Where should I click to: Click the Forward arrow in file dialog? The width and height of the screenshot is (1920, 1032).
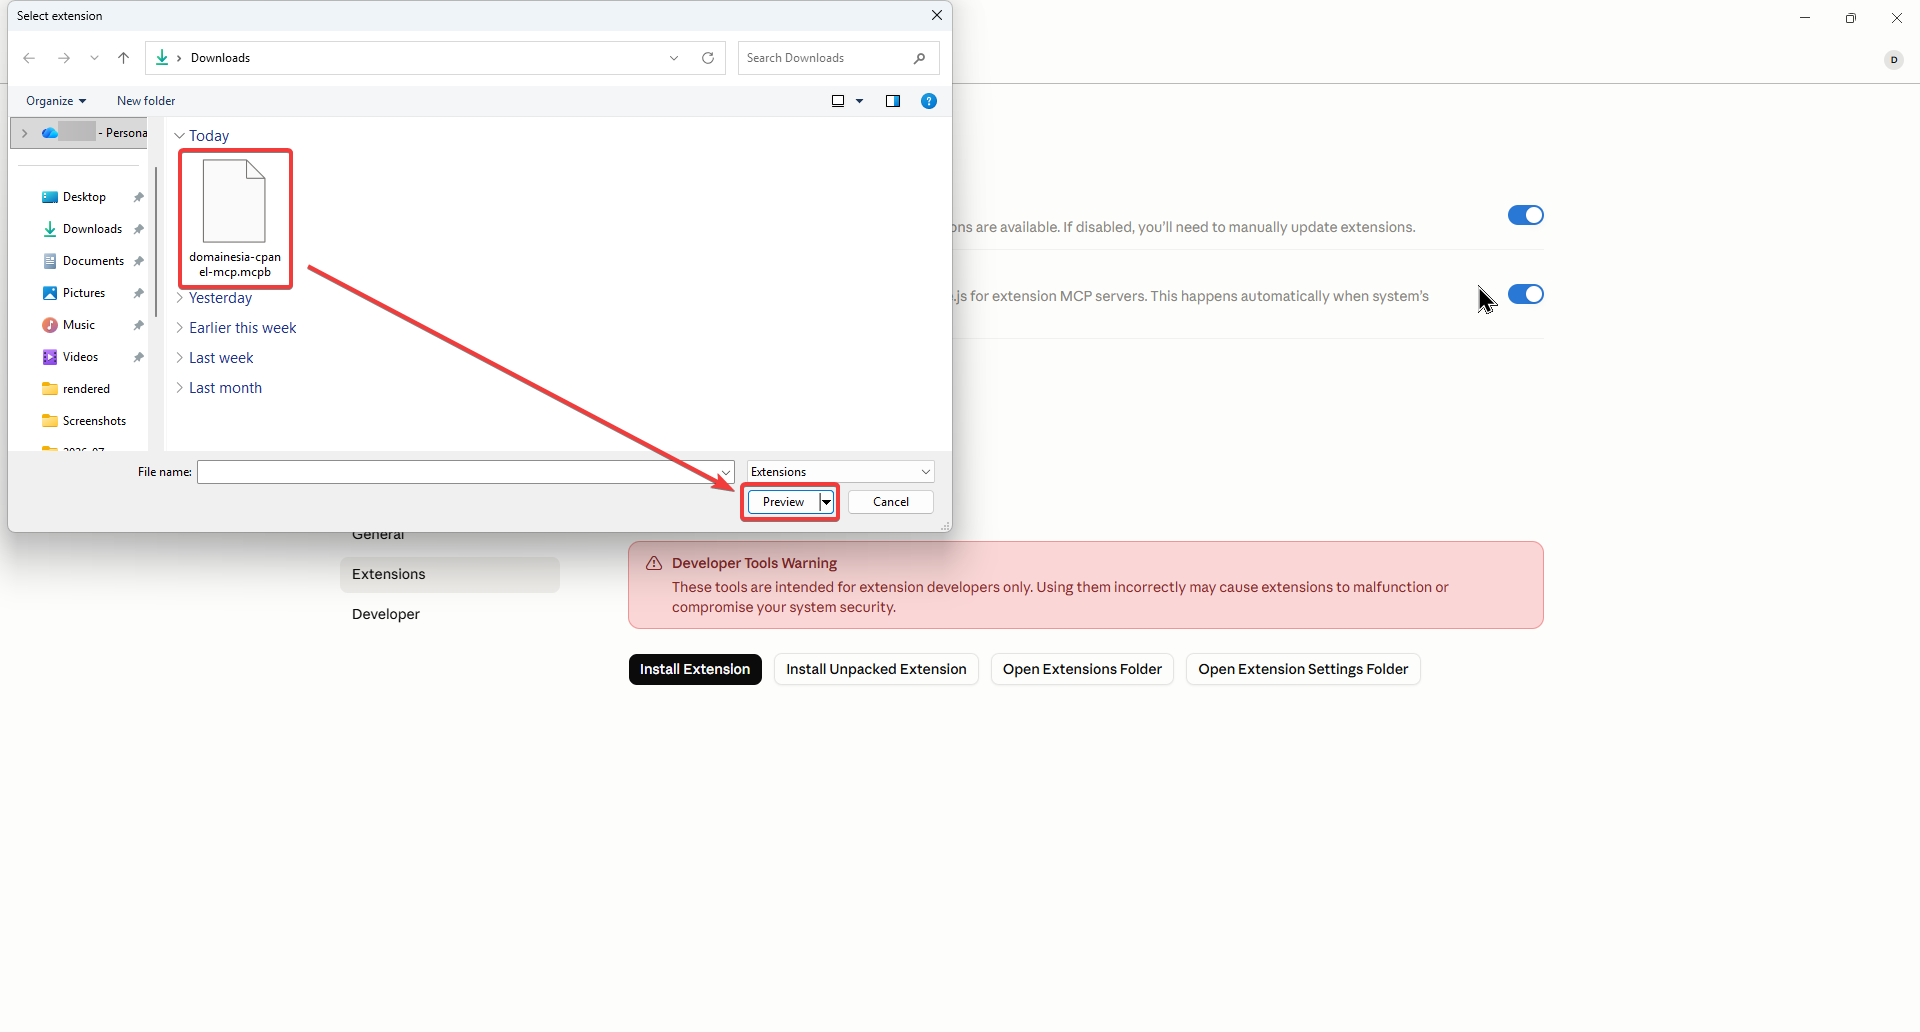[x=64, y=58]
